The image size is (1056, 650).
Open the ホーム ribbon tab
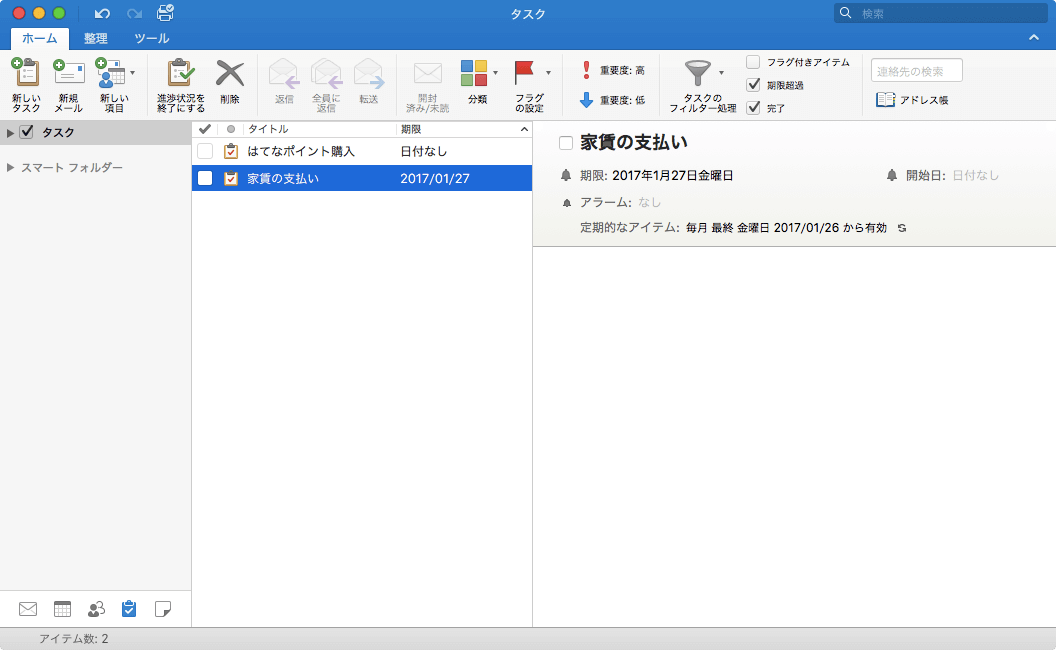pyautogui.click(x=40, y=38)
